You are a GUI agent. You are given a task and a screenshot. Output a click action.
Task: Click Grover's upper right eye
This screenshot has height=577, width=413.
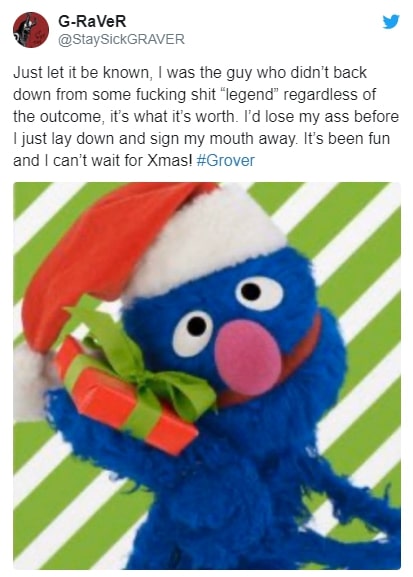[x=259, y=293]
